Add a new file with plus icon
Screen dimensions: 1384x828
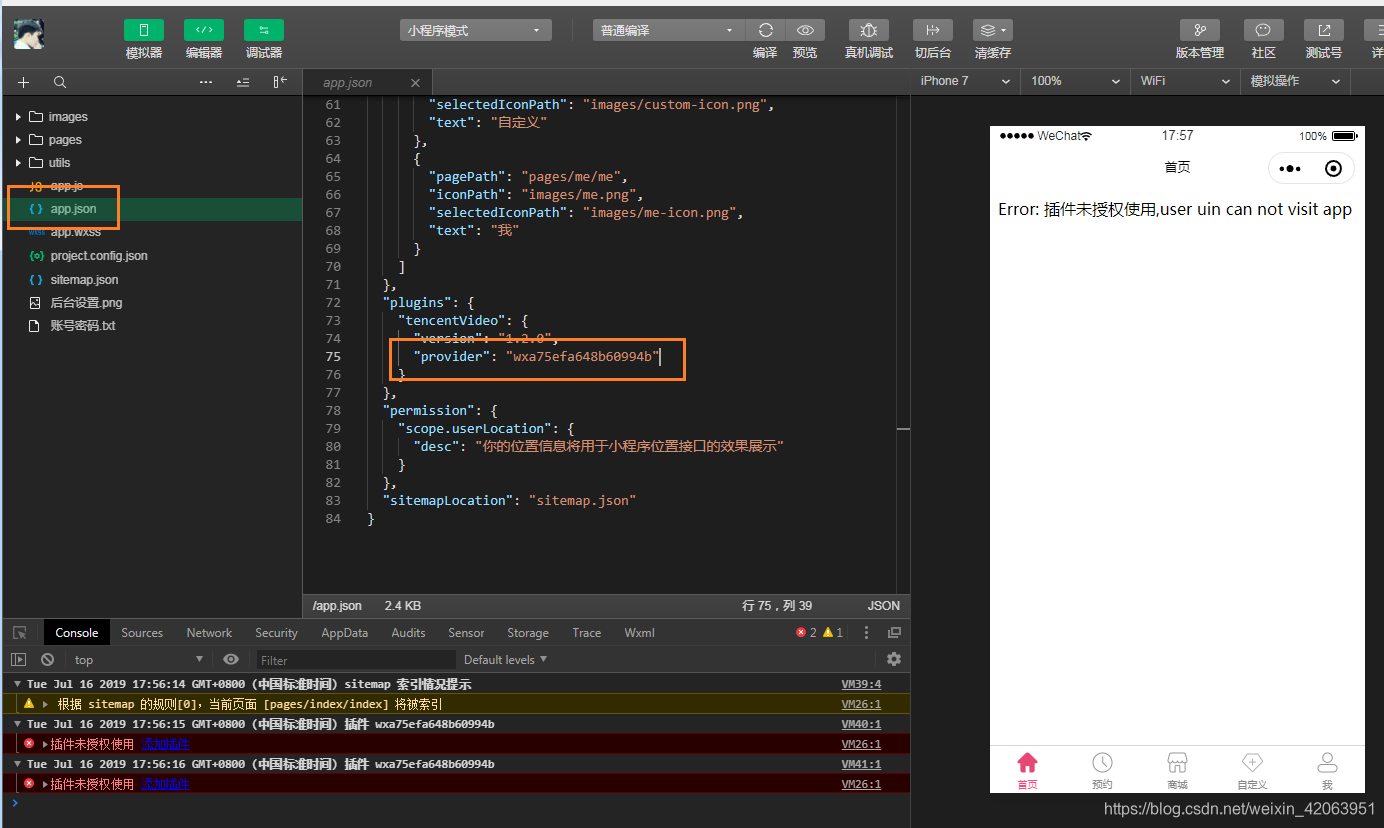coord(24,82)
